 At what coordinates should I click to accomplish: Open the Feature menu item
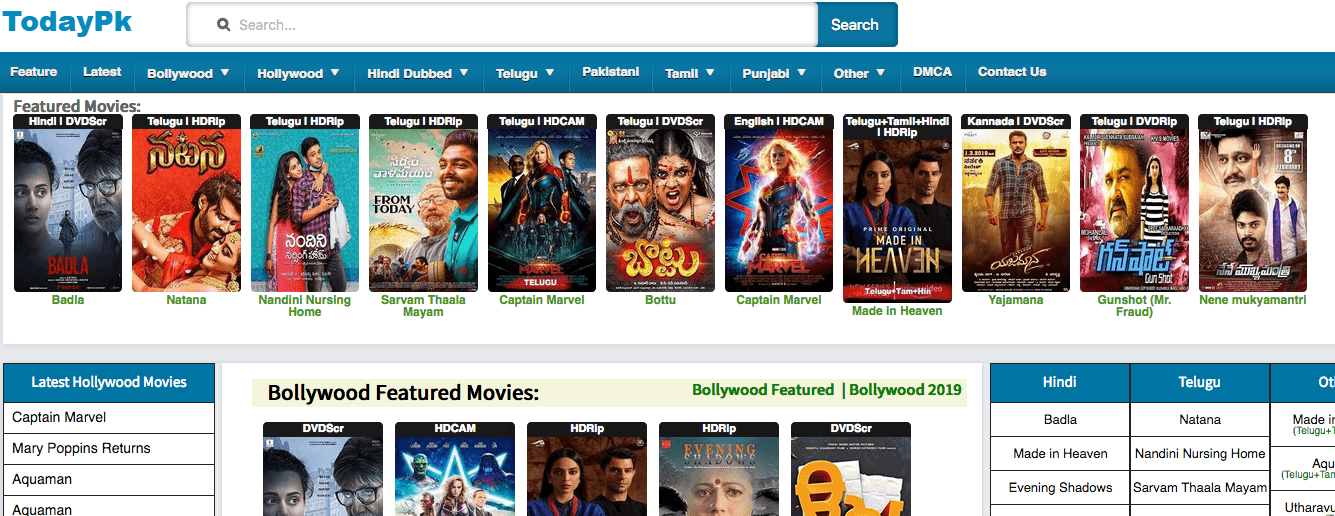pyautogui.click(x=34, y=72)
